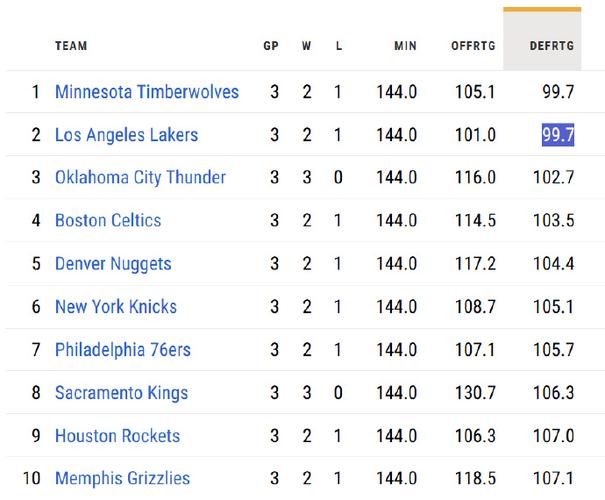605x500 pixels.
Task: Open the Philadelphia 76ers team link
Action: tap(123, 350)
